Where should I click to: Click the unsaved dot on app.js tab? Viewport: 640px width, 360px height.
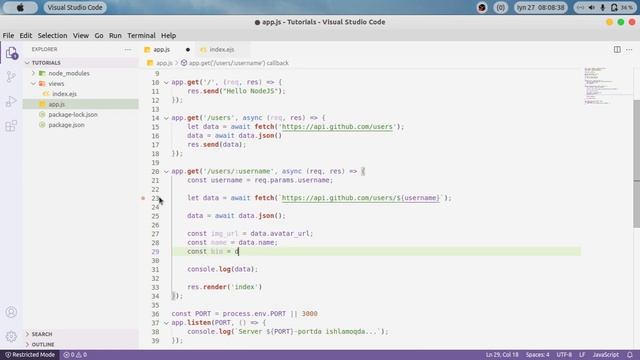(x=188, y=49)
